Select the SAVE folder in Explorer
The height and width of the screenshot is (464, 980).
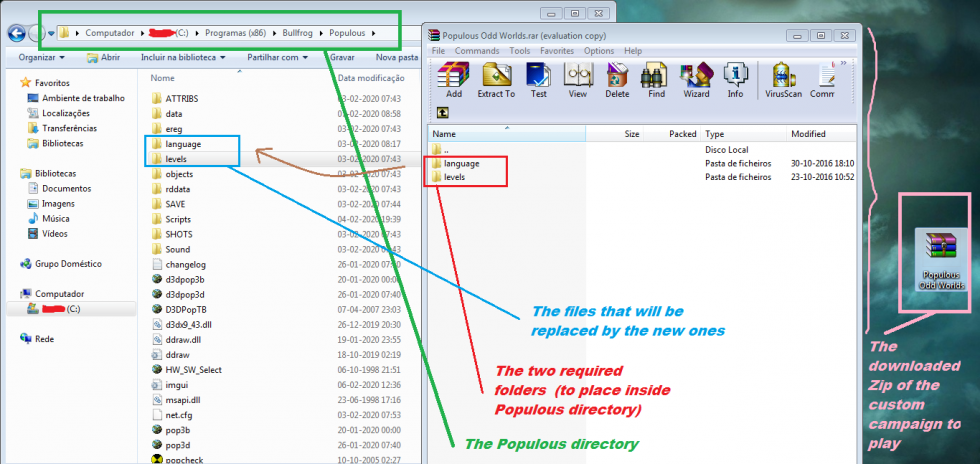pyautogui.click(x=168, y=204)
